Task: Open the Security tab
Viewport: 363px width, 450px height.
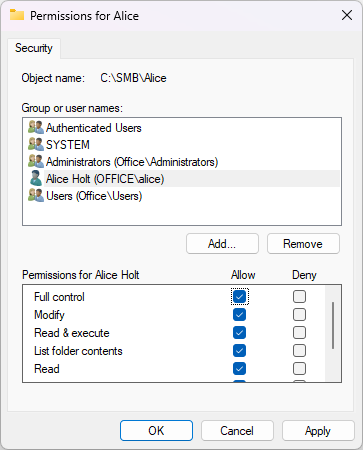Action: (x=34, y=48)
